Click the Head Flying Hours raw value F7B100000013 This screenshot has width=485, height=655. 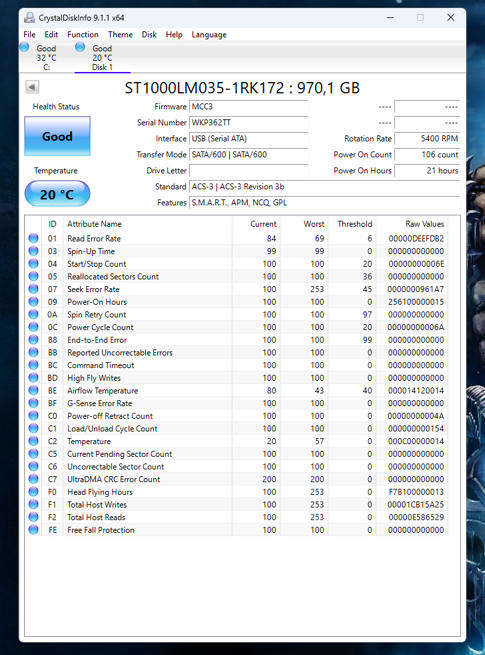point(416,492)
